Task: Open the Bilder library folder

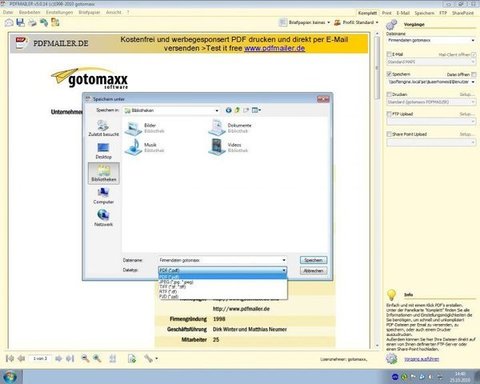Action: point(144,128)
